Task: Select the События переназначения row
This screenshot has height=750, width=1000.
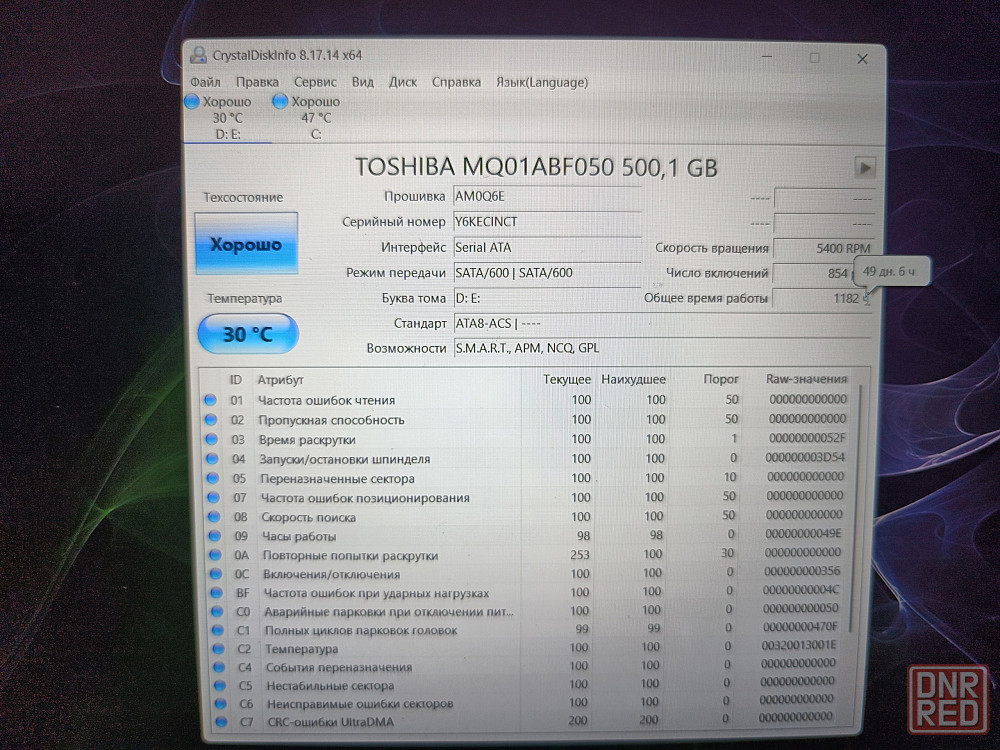Action: click(527, 666)
